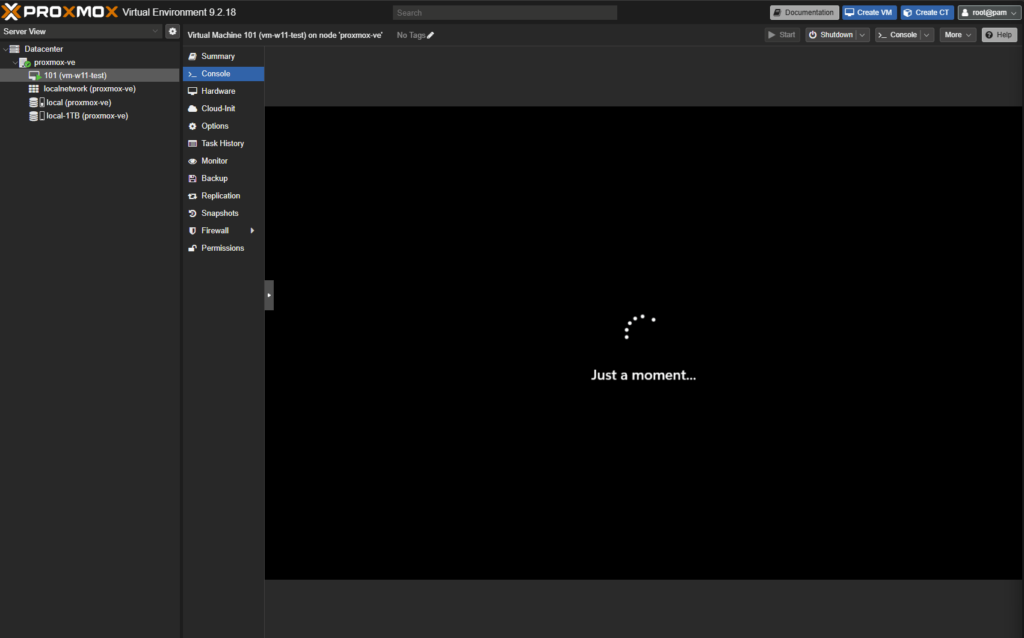Select the Console menu item
The image size is (1024, 638).
point(223,74)
